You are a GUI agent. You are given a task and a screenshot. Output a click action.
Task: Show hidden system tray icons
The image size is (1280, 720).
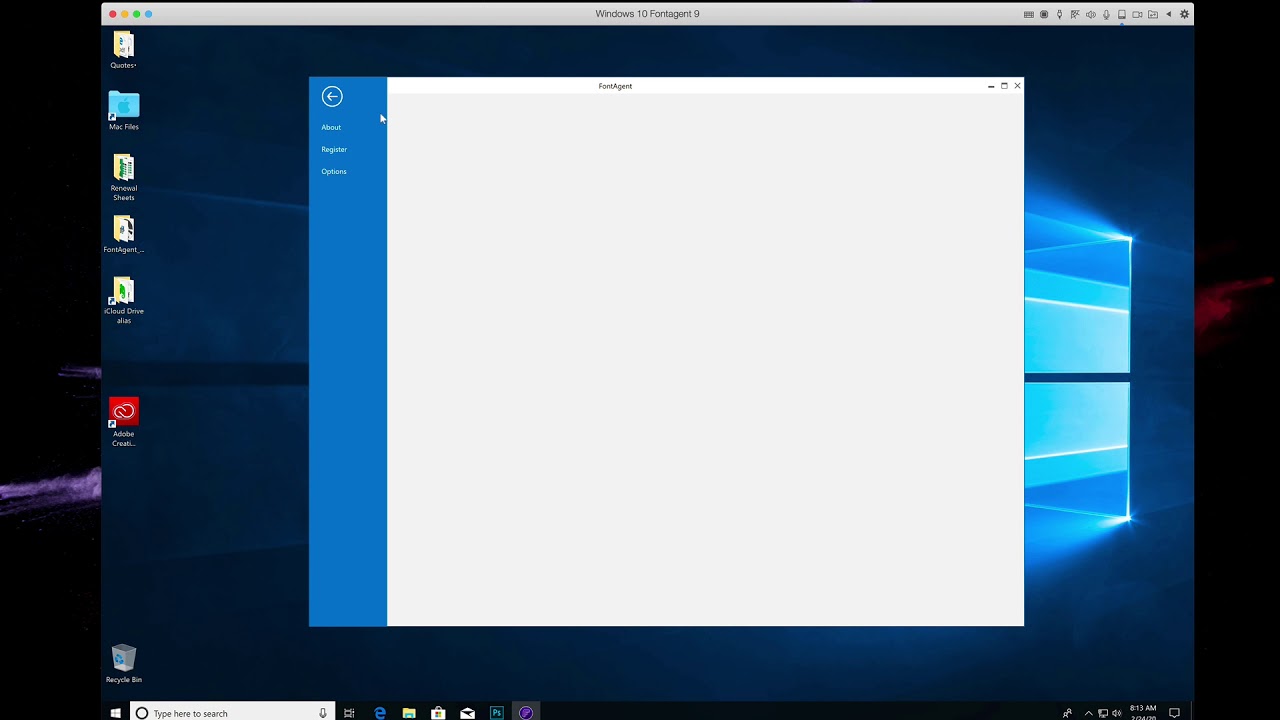1089,714
